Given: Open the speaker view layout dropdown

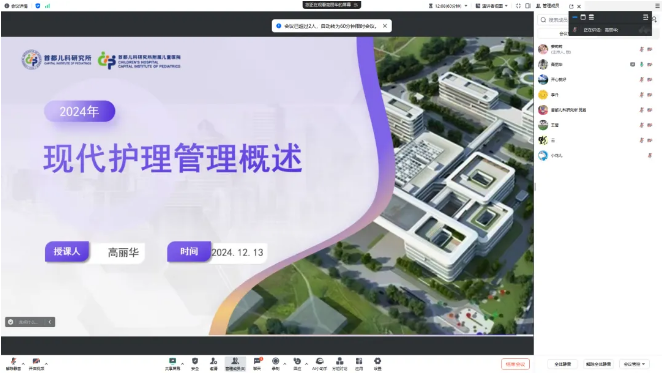Looking at the screenshot, I should tap(492, 6).
